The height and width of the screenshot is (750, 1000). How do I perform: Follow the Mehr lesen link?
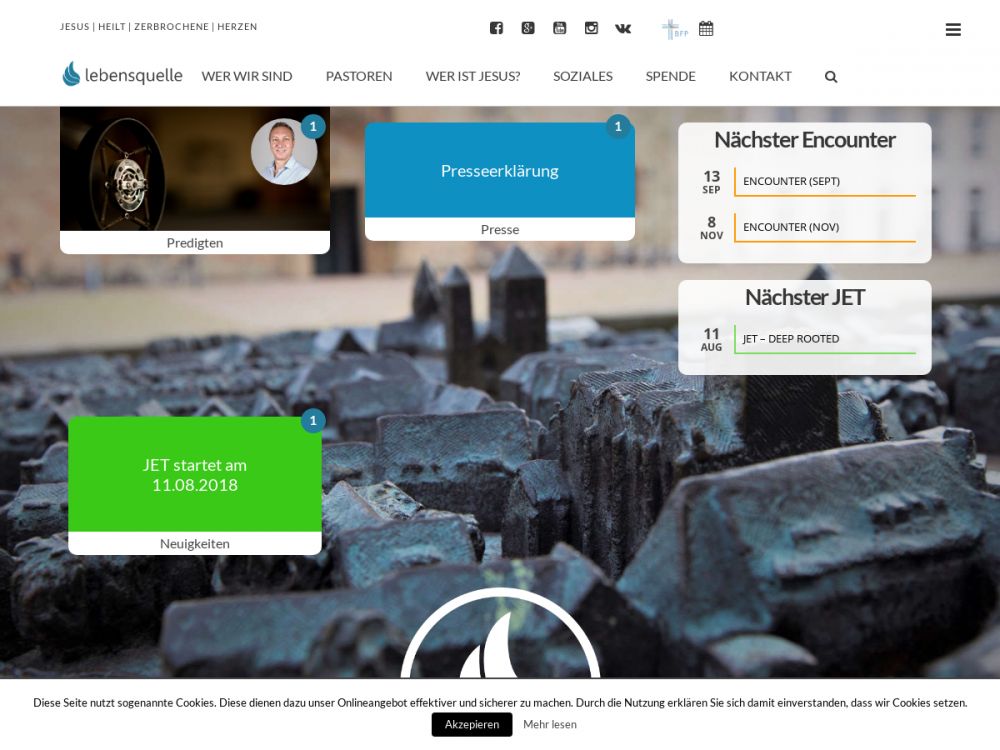(x=550, y=724)
